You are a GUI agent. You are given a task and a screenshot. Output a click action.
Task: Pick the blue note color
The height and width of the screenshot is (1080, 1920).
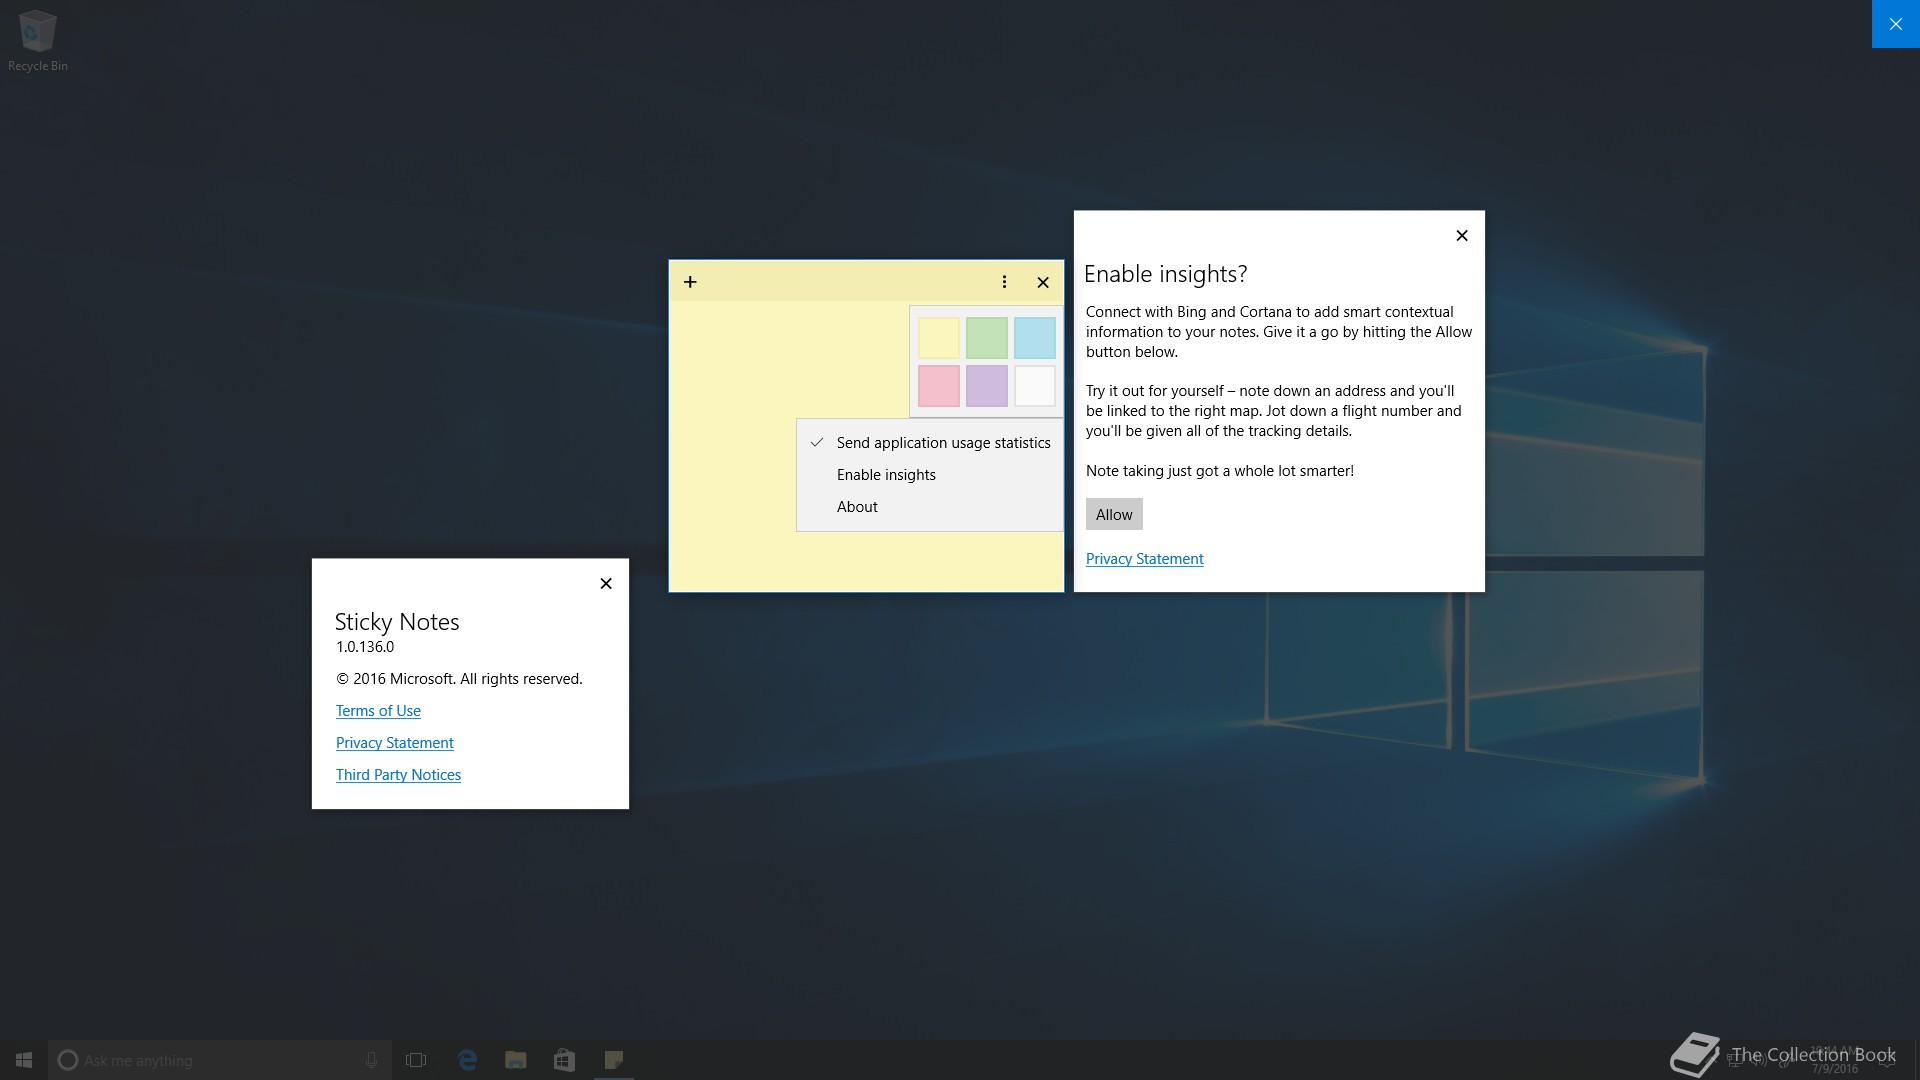click(1035, 338)
